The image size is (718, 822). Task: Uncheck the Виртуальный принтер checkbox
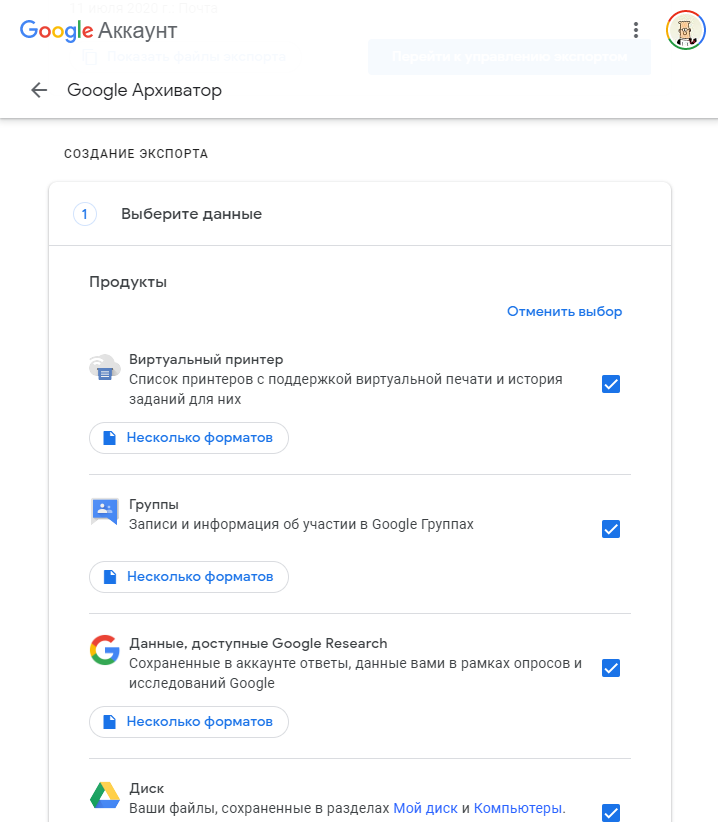(x=611, y=384)
